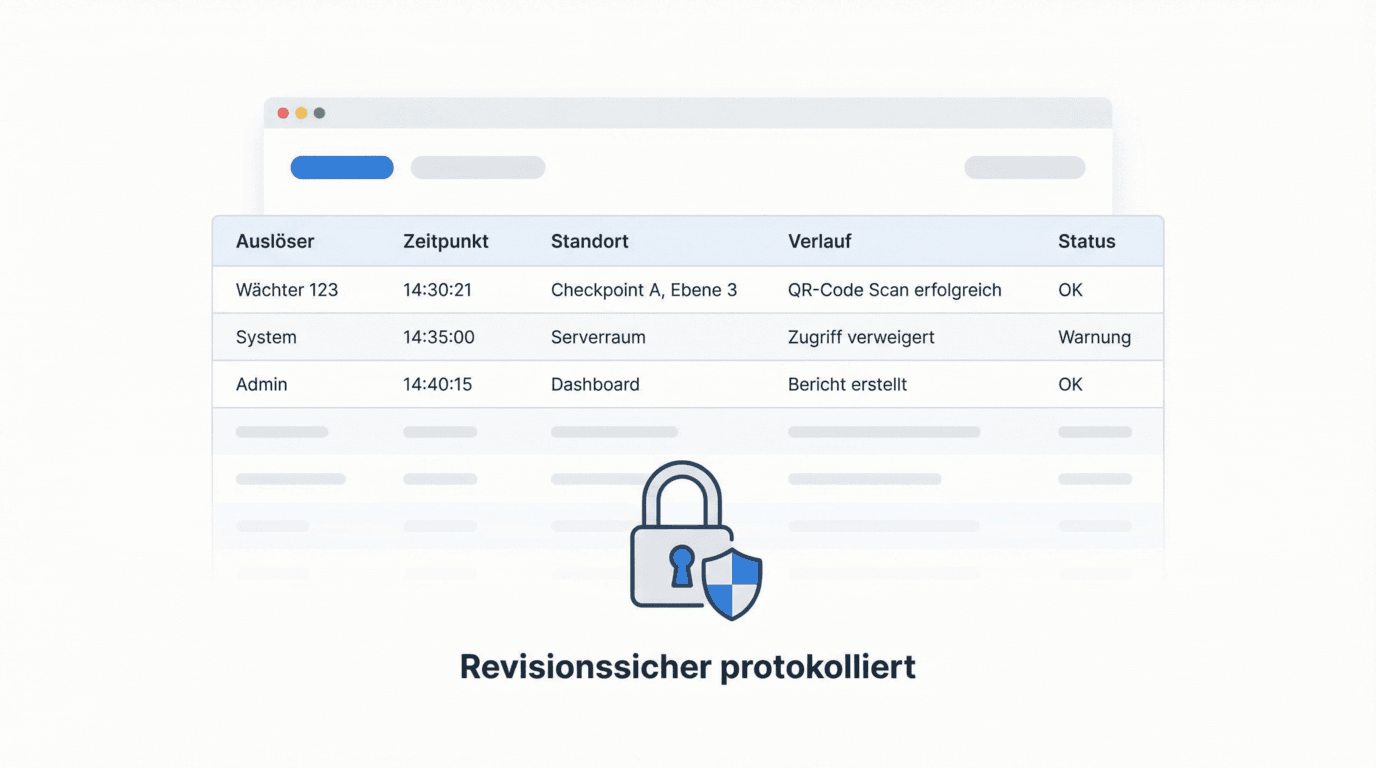Image resolution: width=1376 pixels, height=768 pixels.
Task: Click the Standort column header
Action: (x=590, y=241)
